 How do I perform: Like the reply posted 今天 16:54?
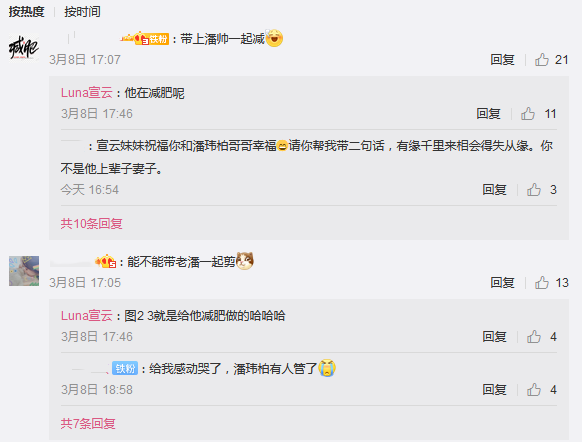(x=534, y=190)
